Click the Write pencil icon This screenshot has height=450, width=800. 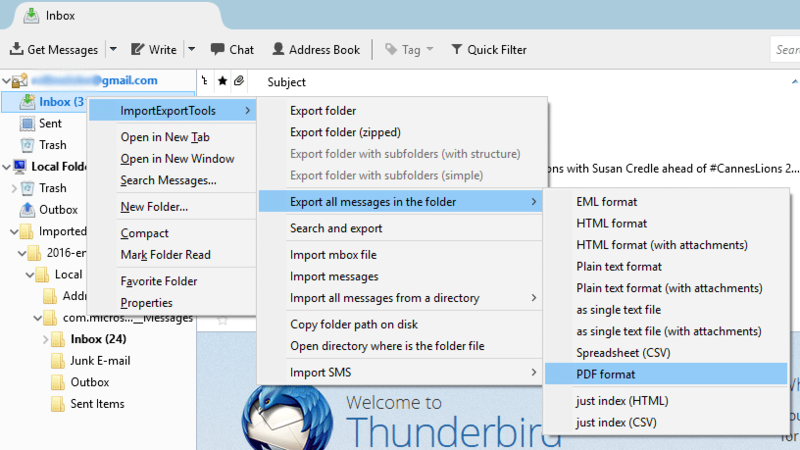pyautogui.click(x=138, y=49)
